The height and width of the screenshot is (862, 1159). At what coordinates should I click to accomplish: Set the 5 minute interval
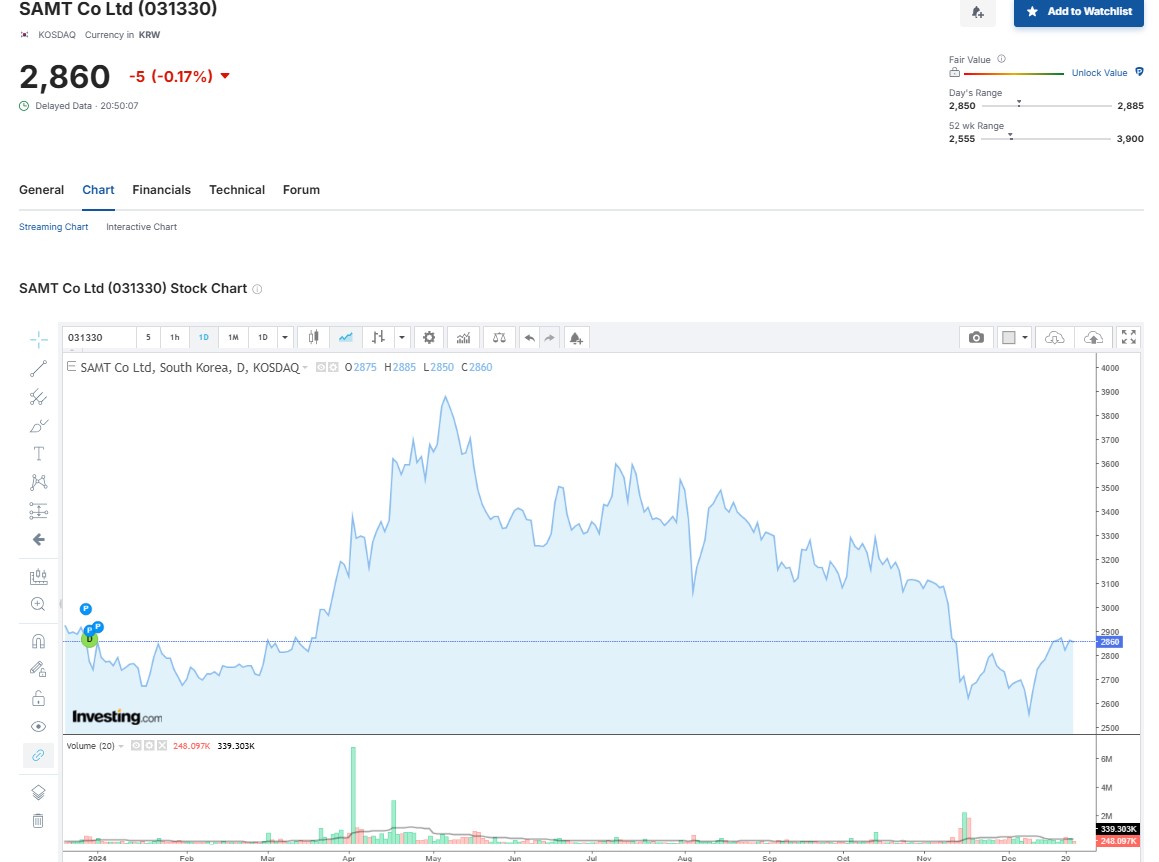[x=148, y=337]
